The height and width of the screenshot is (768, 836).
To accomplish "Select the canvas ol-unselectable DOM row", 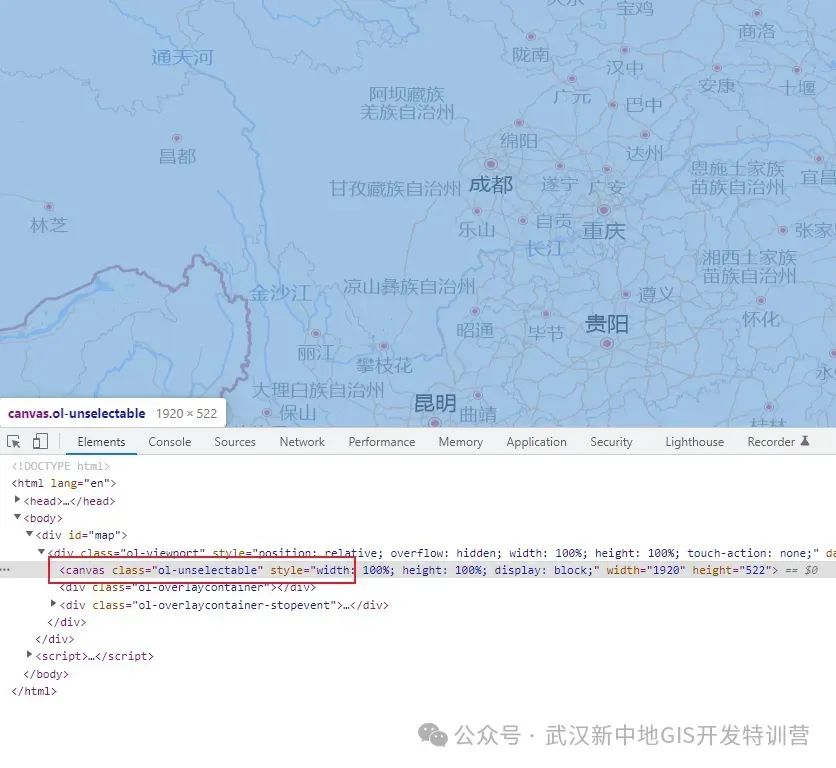I will click(x=418, y=570).
